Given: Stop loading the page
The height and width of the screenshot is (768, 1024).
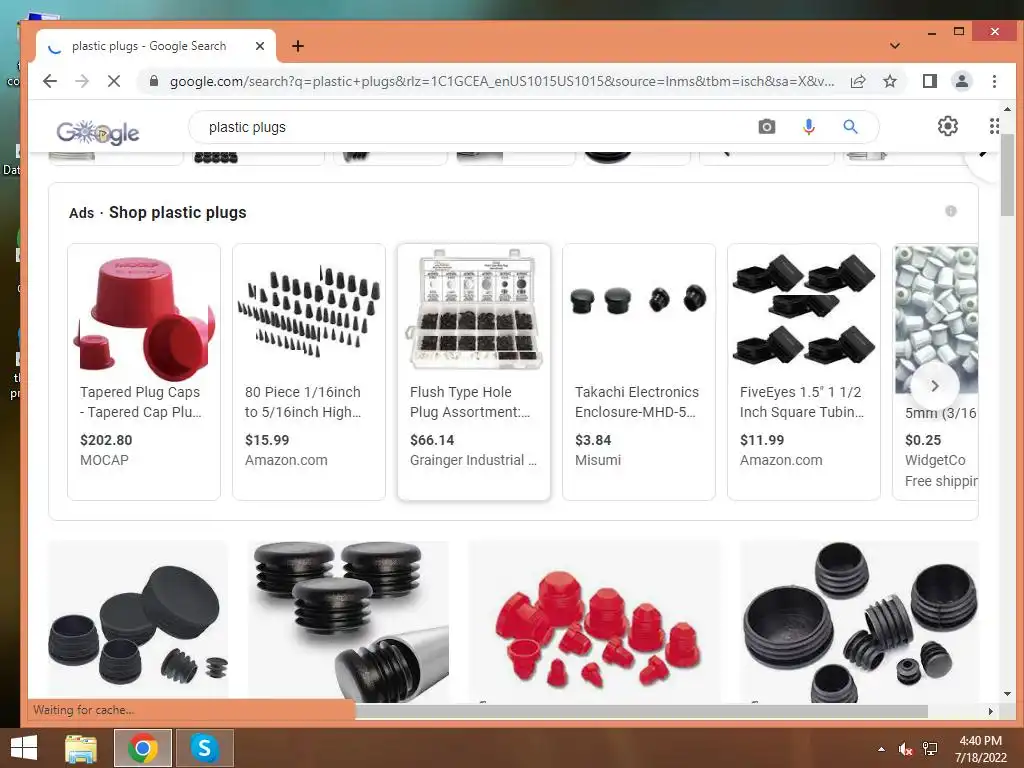Looking at the screenshot, I should click(x=114, y=81).
